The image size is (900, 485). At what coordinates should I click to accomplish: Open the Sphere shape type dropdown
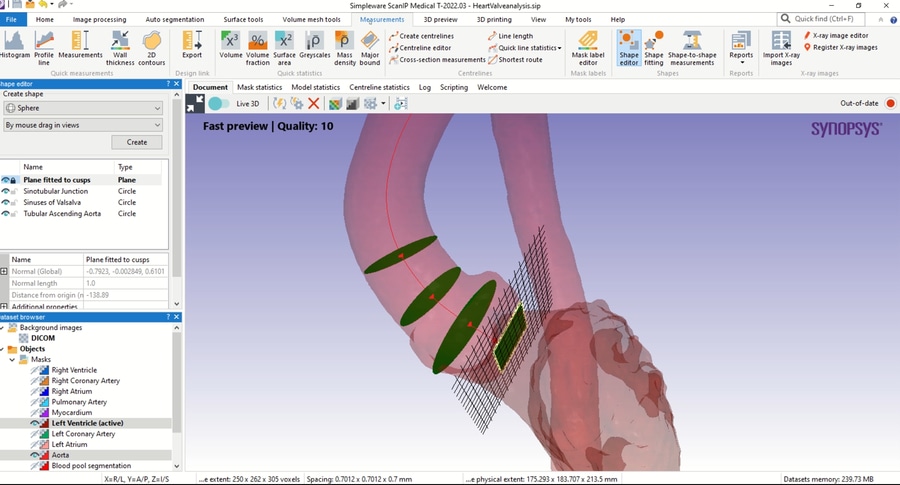83,108
